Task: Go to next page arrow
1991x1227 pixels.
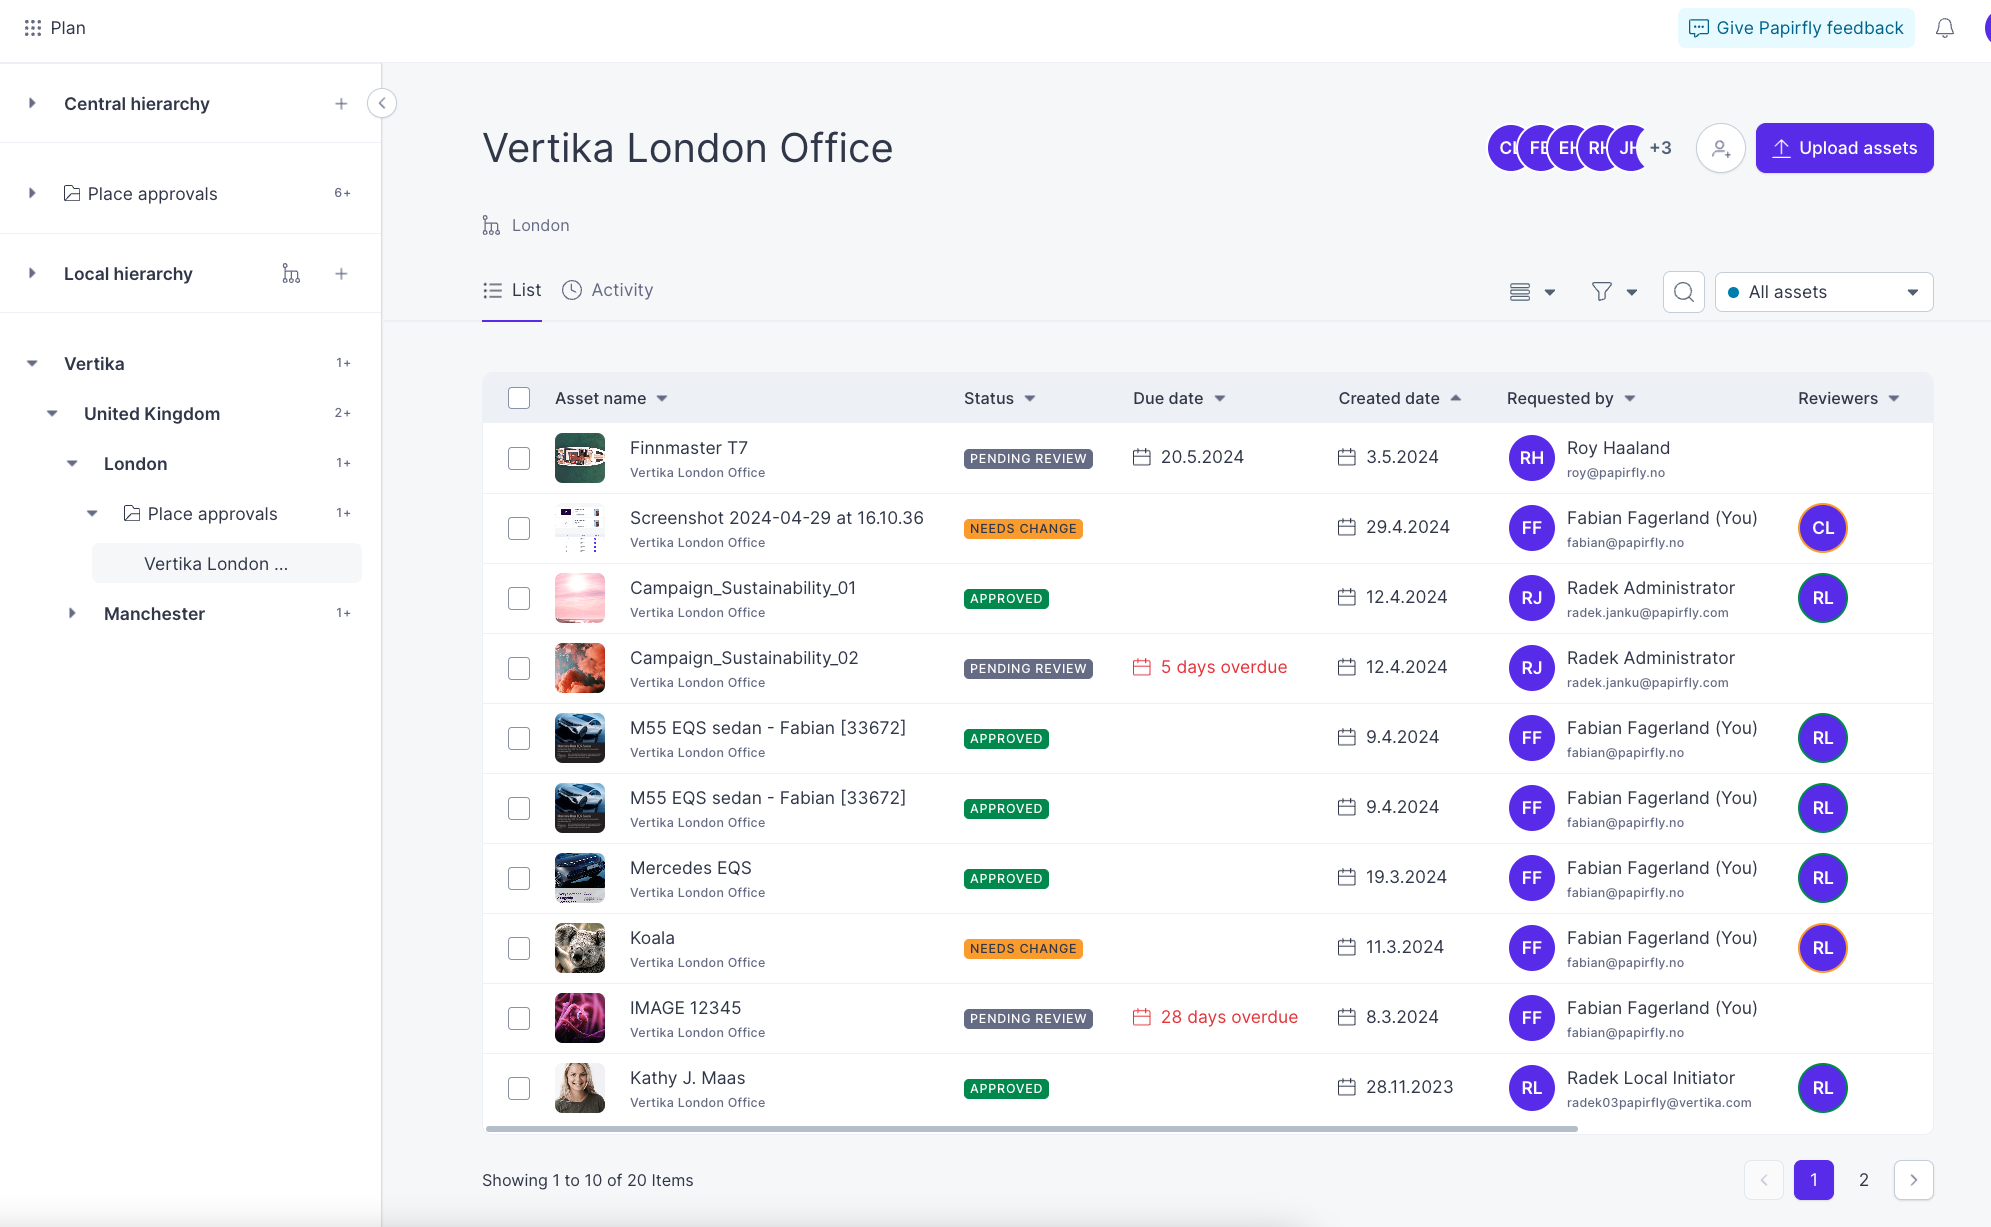Action: pyautogui.click(x=1913, y=1180)
